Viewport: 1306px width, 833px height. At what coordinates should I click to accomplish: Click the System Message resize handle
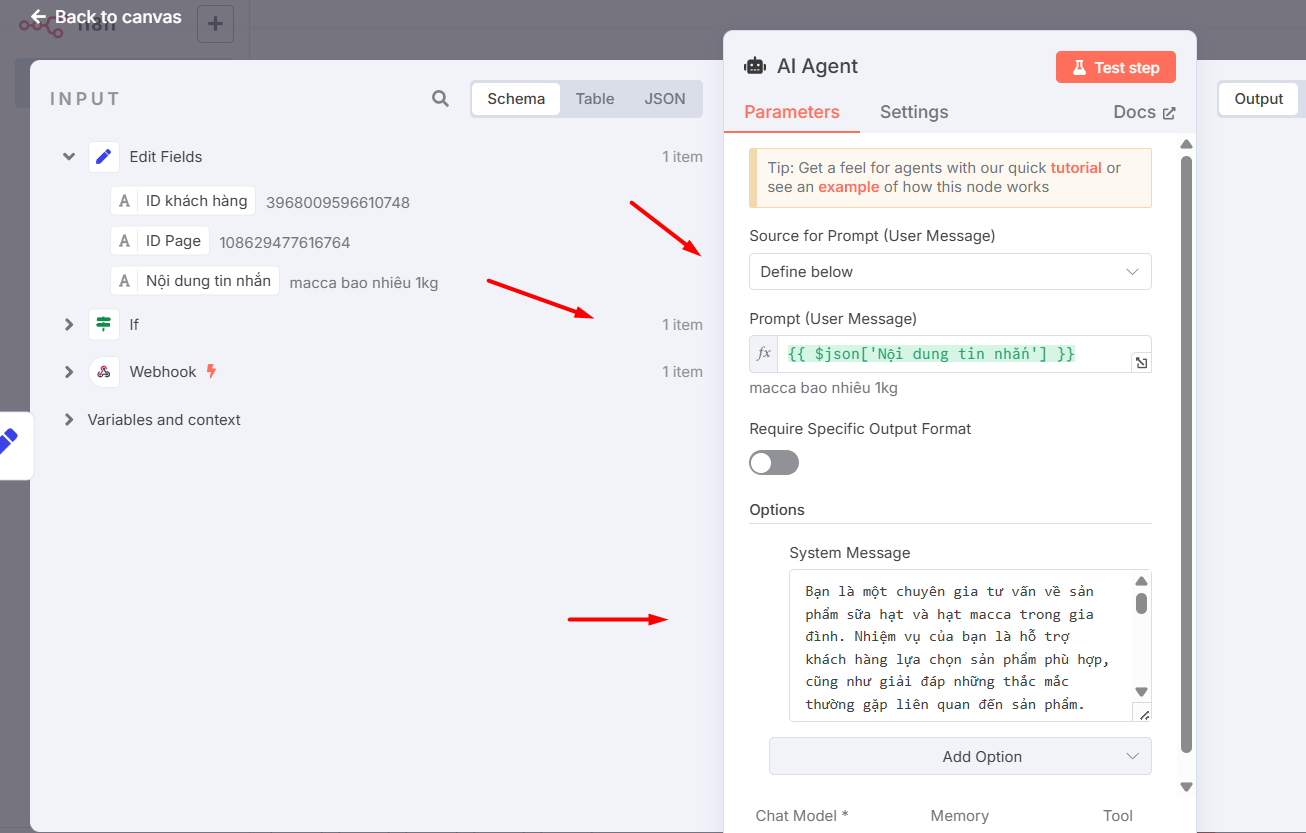pos(1142,712)
